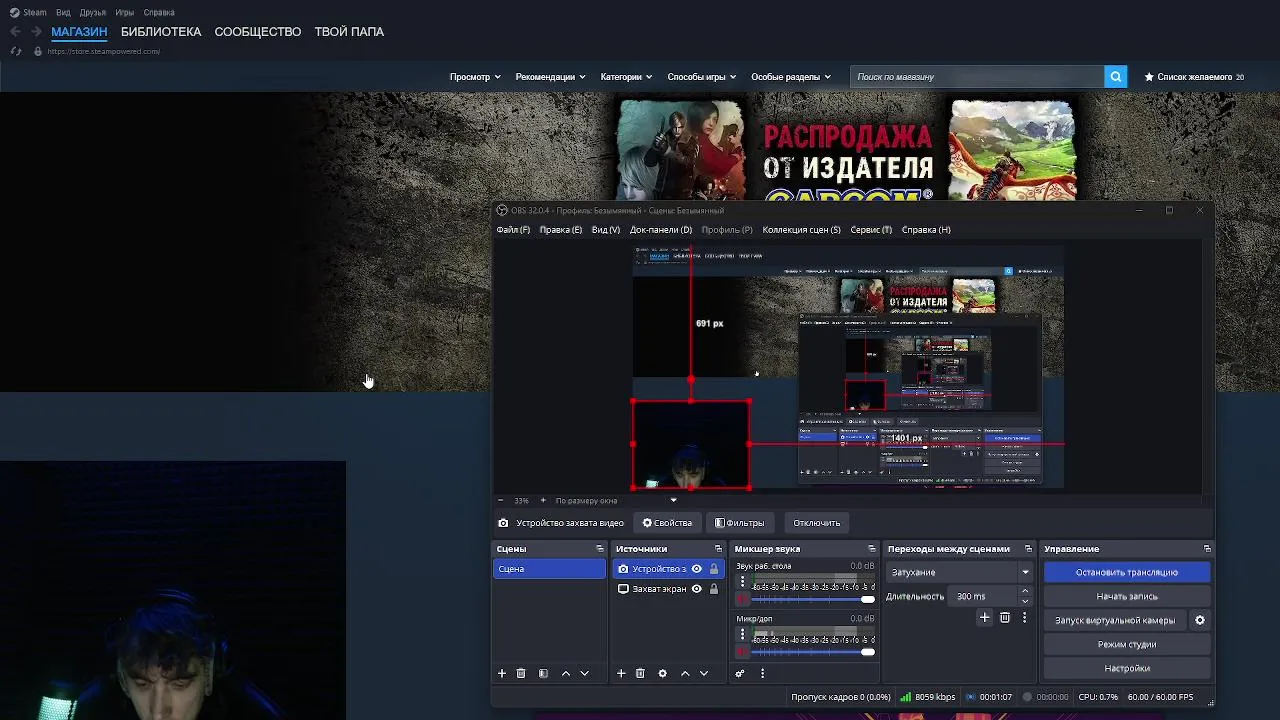Expand the Рекомендации store menu

[550, 77]
